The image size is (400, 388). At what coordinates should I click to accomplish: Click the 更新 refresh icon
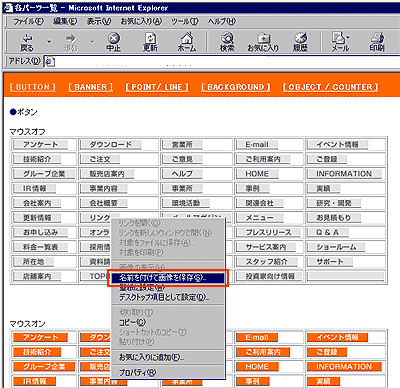coord(150,38)
